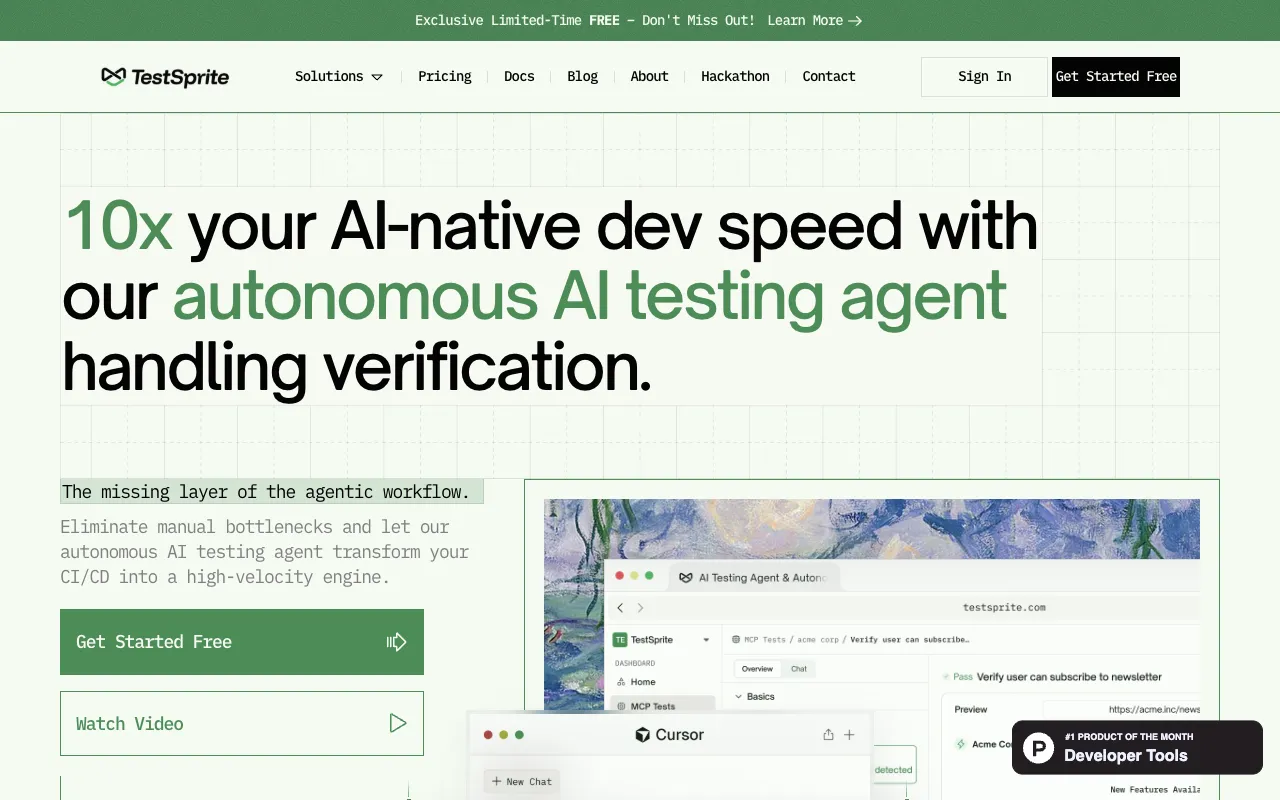Click the plus icon in Cursor title bar
Image resolution: width=1280 pixels, height=800 pixels.
point(849,735)
